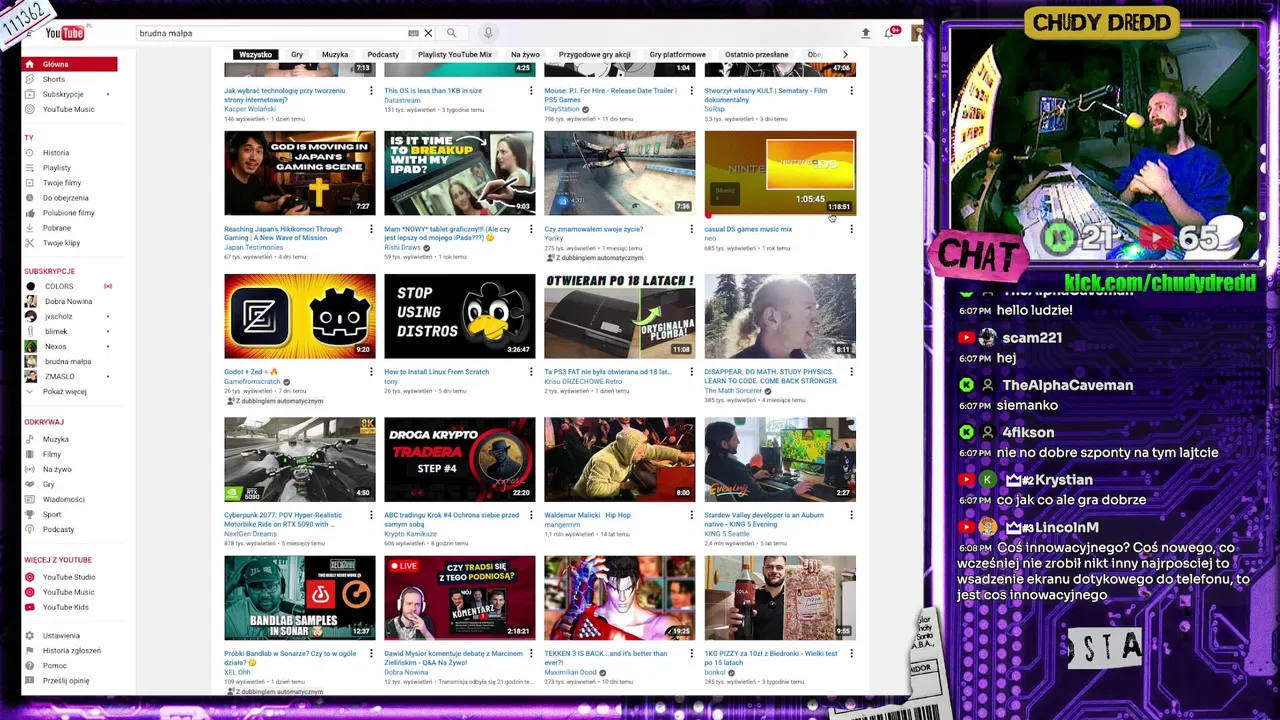Open the notifications bell
Viewport: 1280px width, 720px height.
click(x=889, y=33)
